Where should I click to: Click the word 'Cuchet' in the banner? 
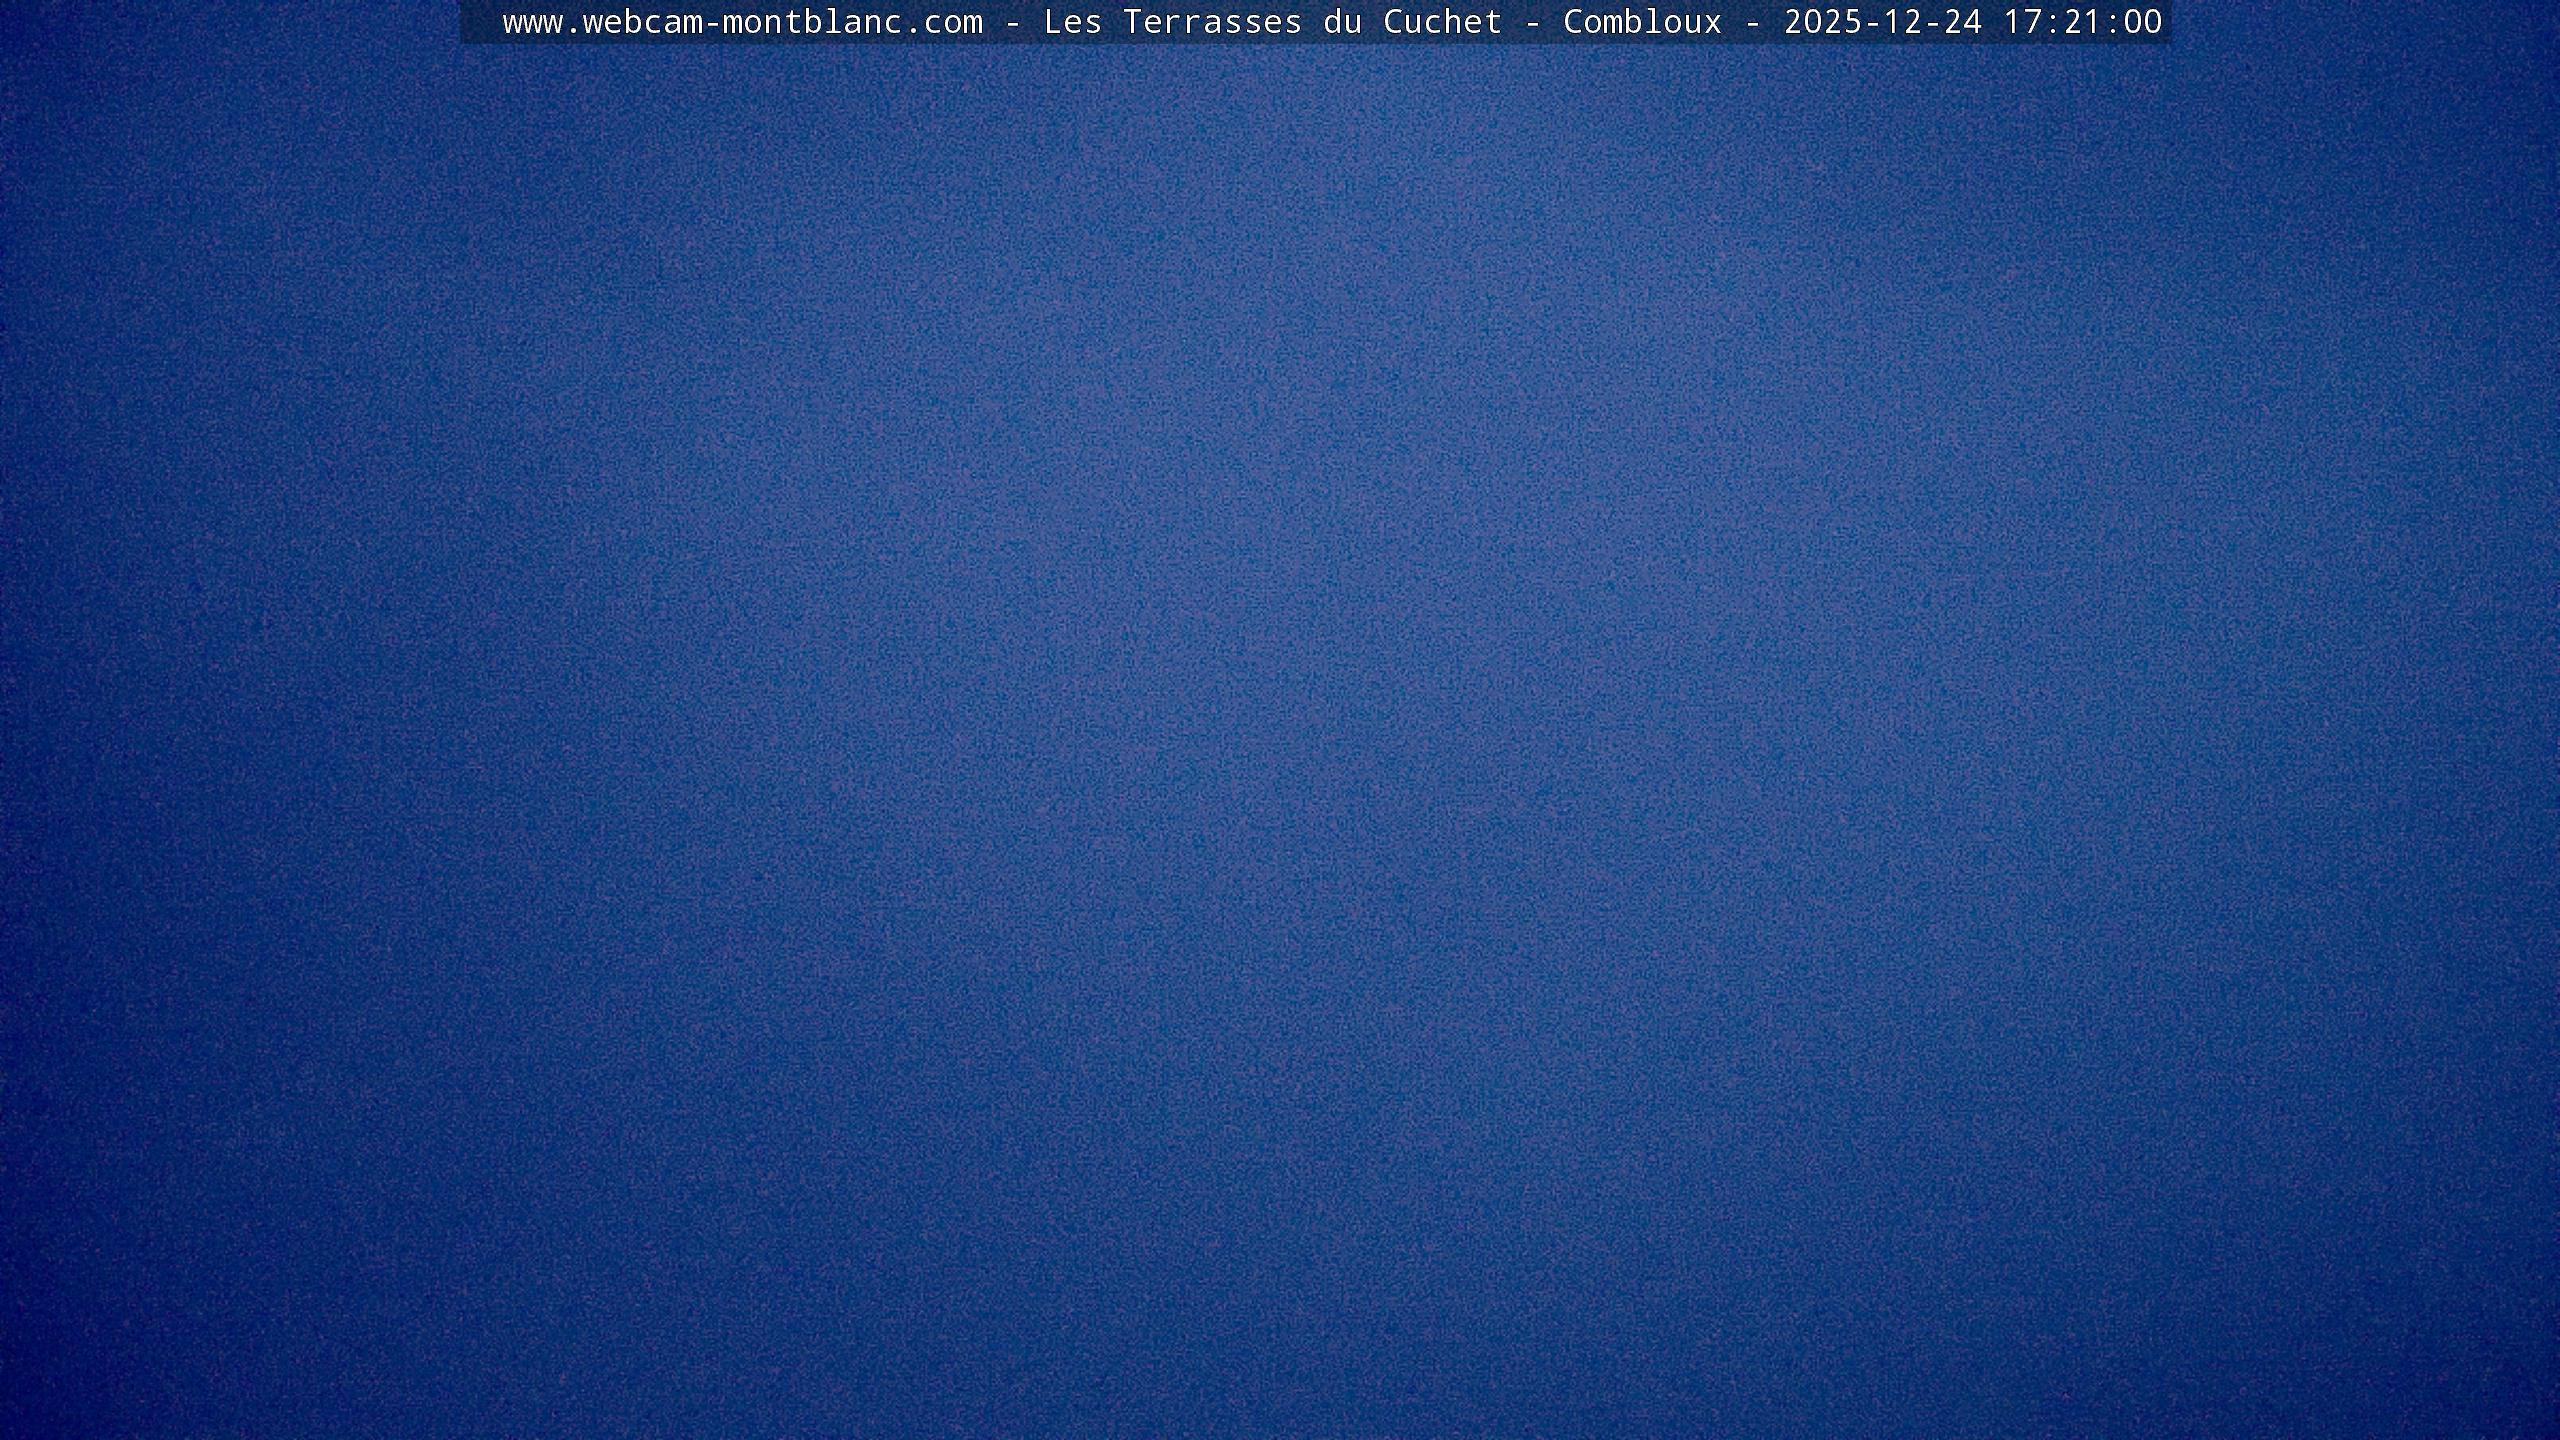coord(1442,22)
